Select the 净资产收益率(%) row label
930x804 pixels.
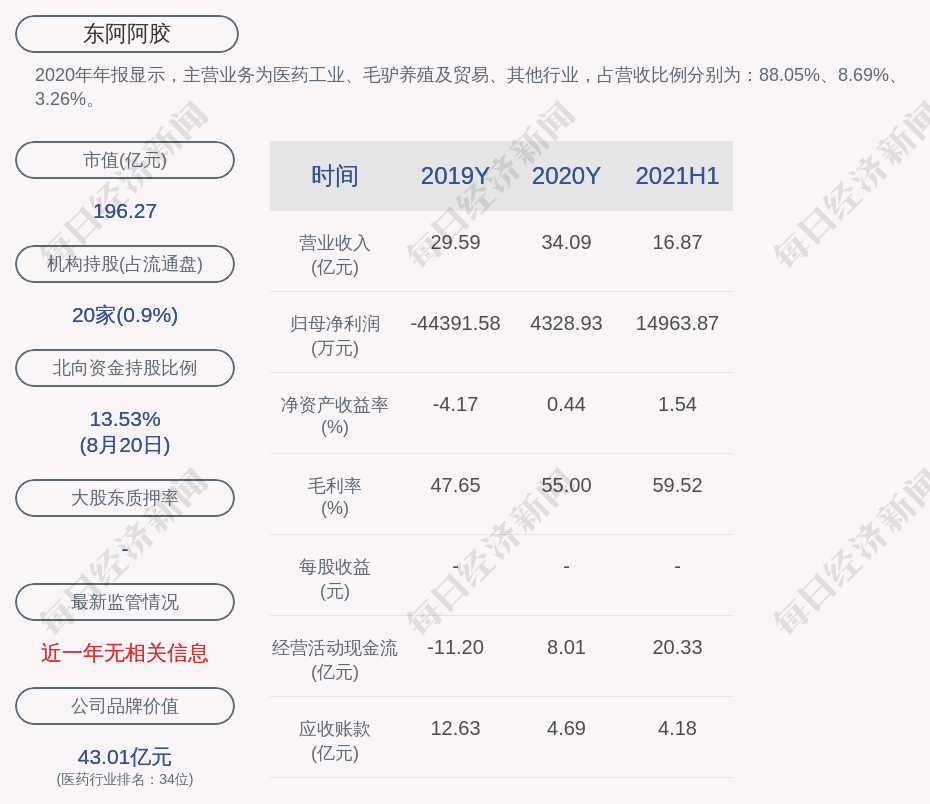point(334,416)
